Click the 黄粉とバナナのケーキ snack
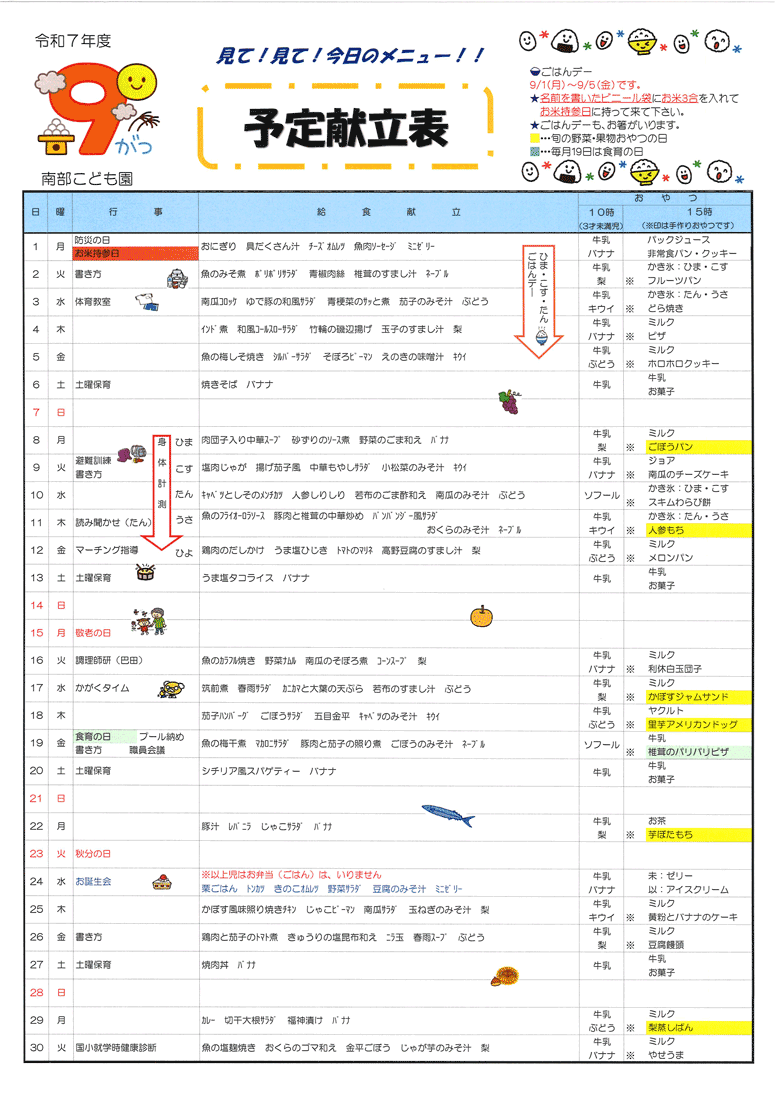 click(692, 918)
